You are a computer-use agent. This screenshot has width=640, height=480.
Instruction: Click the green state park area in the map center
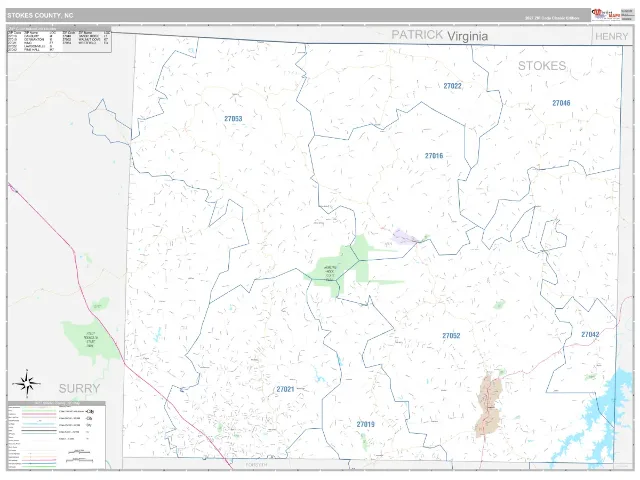pos(345,264)
